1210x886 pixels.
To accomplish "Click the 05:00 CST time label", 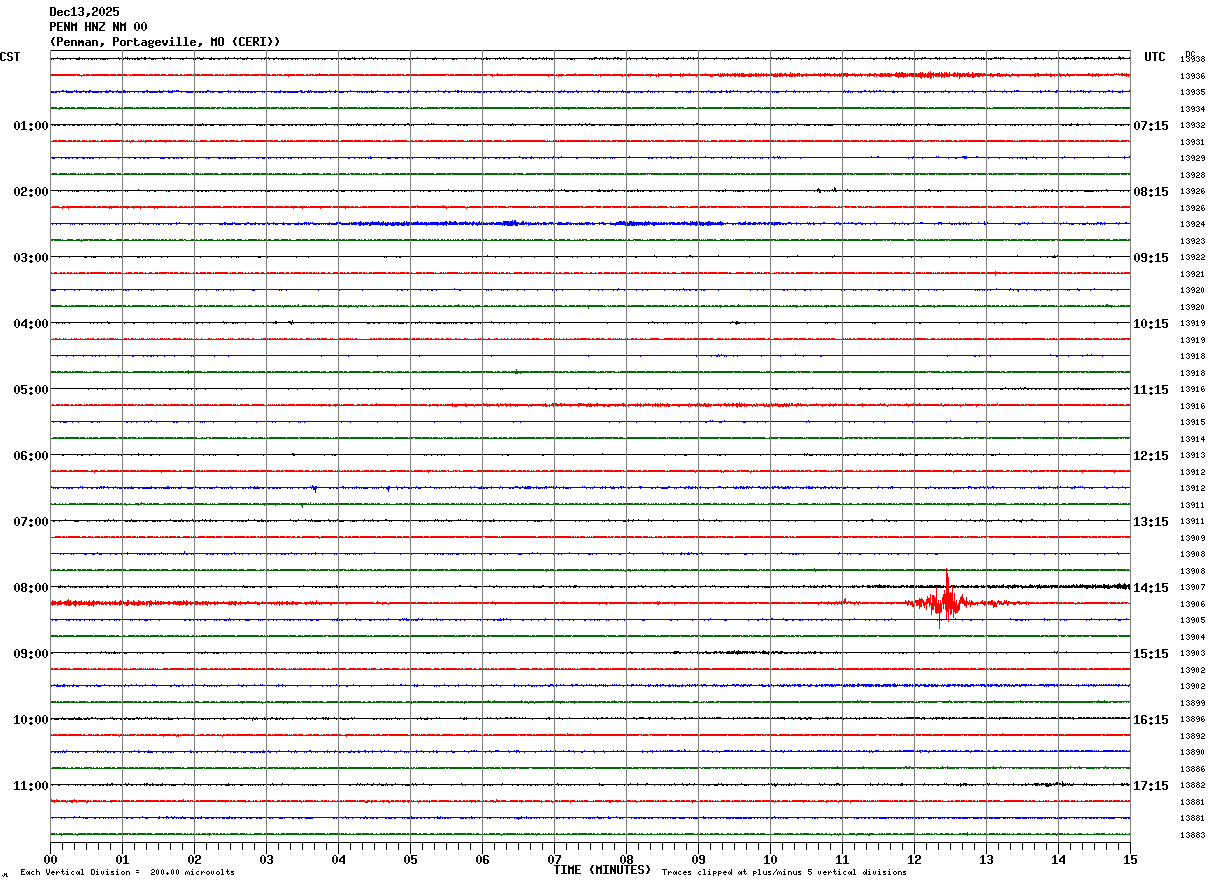I will (x=31, y=390).
